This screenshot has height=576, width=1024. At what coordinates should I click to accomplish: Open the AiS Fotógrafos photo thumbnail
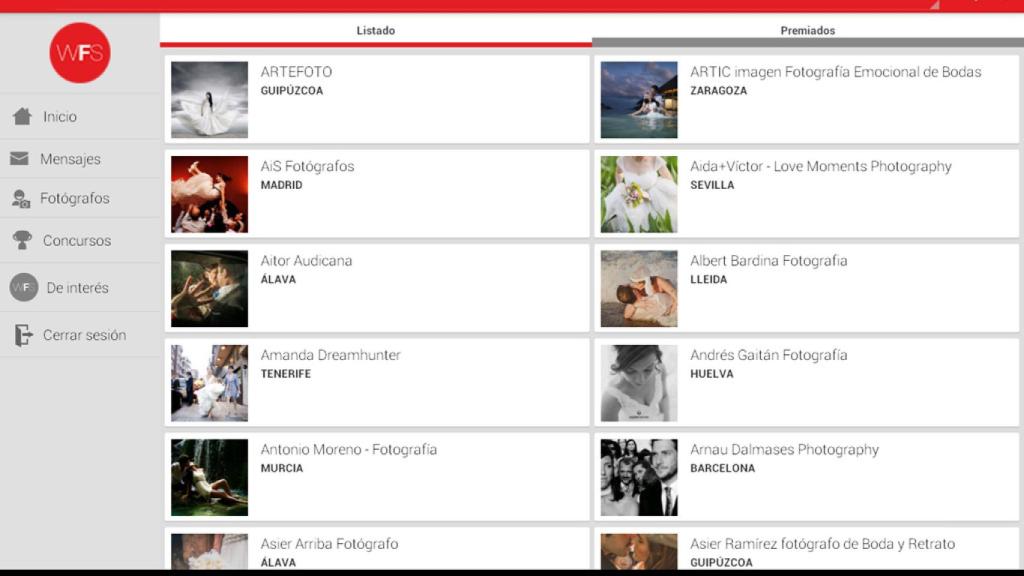coord(210,195)
